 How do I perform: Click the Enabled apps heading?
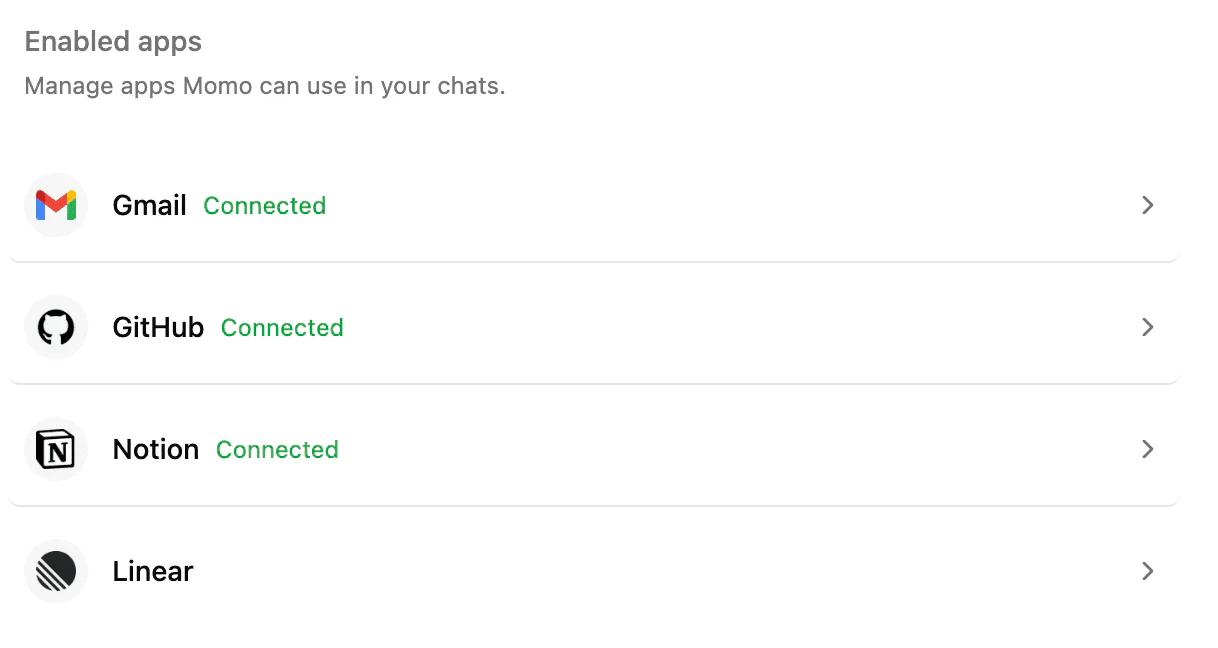(112, 42)
